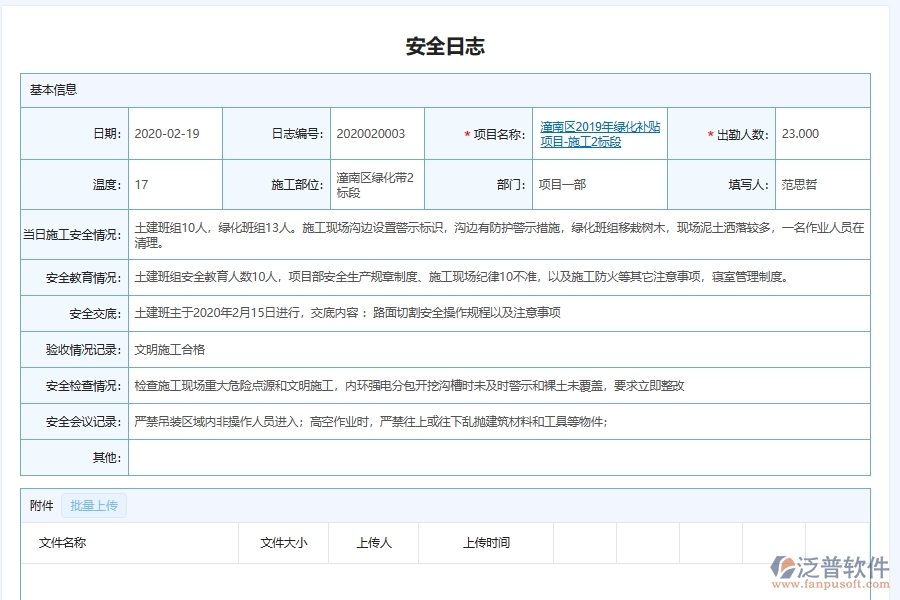Click the 安全教育情况 text field
900x600 pixels.
point(500,277)
